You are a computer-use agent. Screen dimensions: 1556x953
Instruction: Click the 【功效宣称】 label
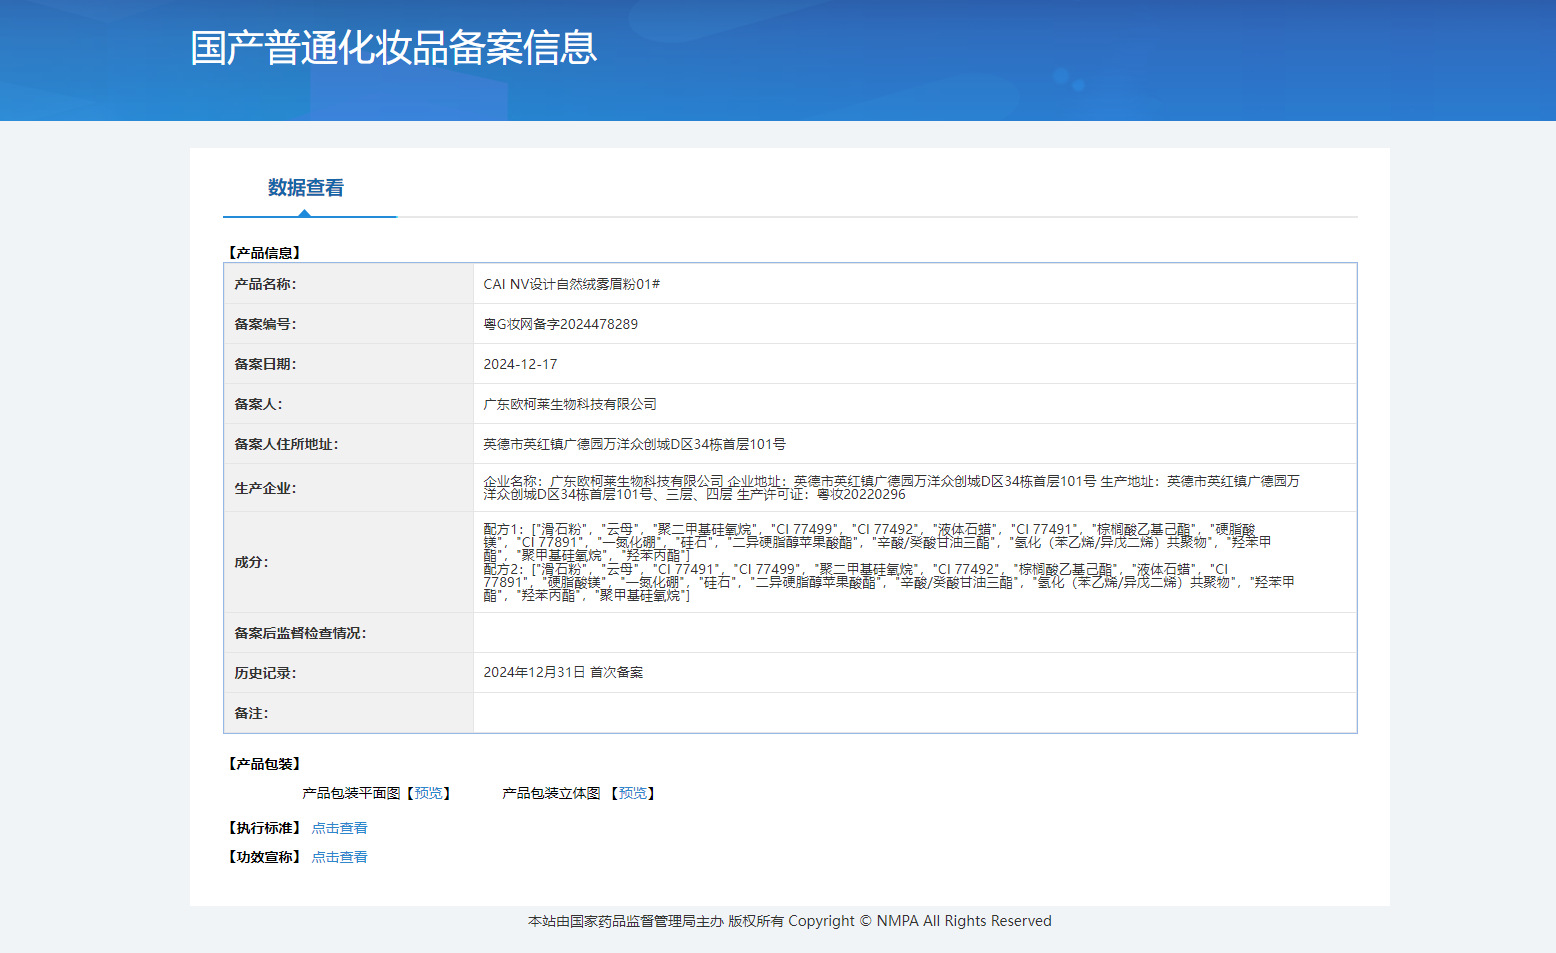coord(264,857)
